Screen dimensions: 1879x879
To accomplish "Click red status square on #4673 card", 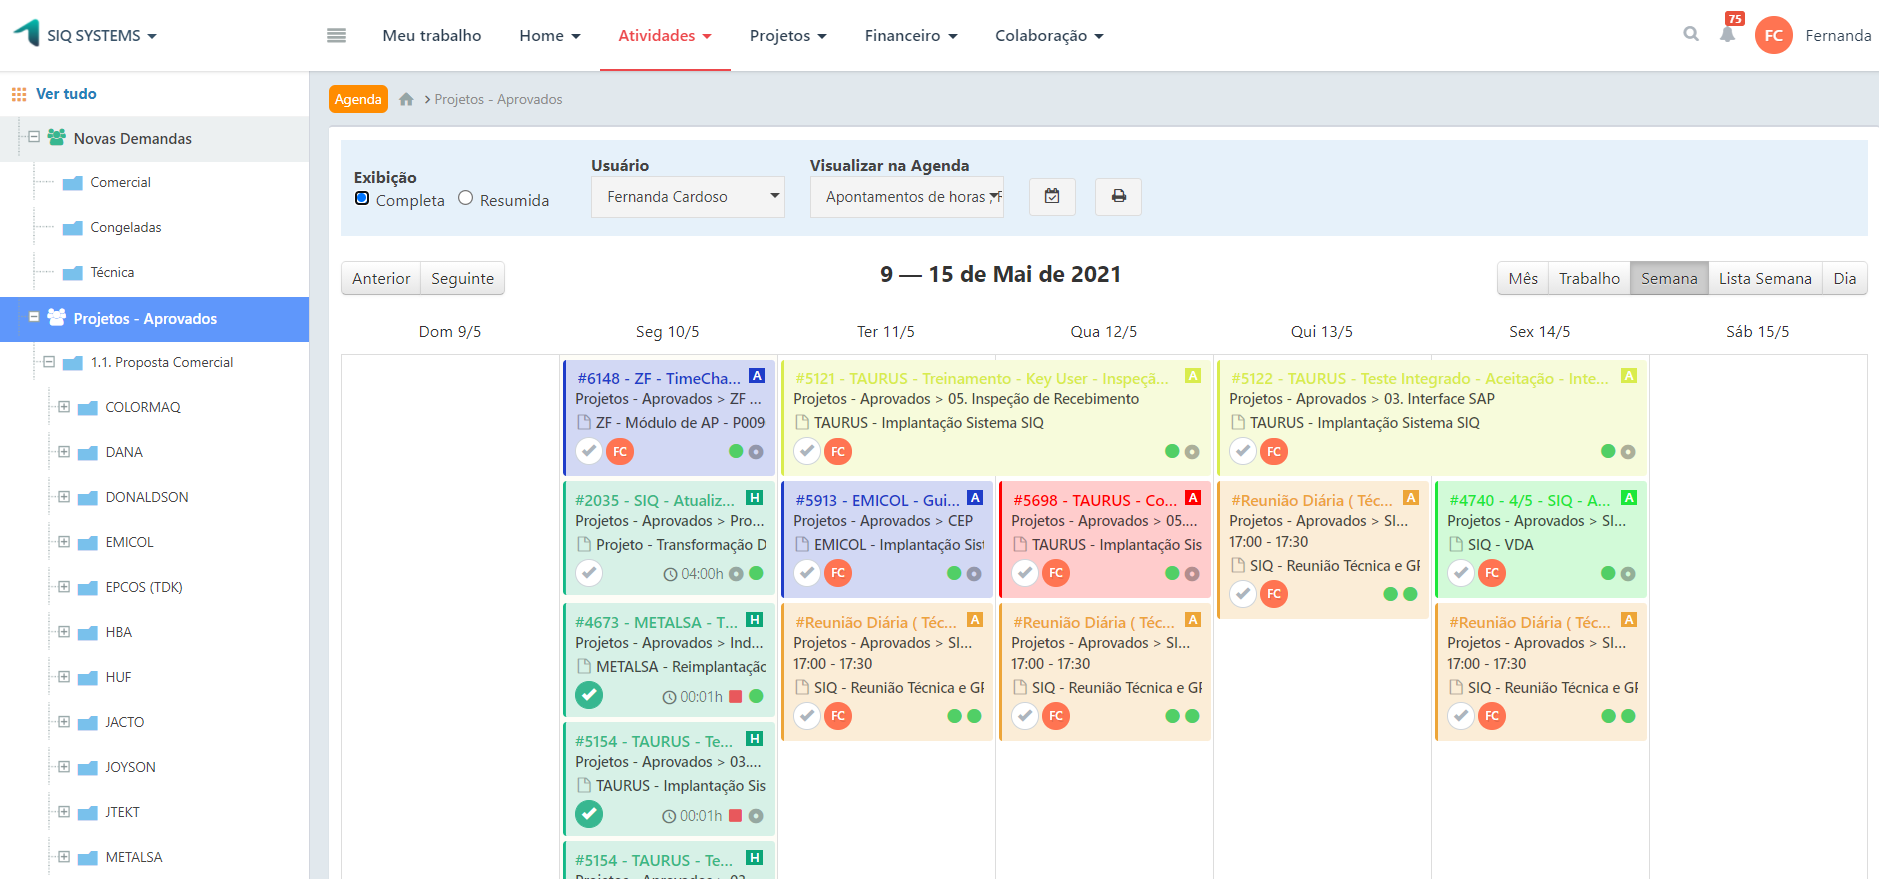I will [736, 696].
